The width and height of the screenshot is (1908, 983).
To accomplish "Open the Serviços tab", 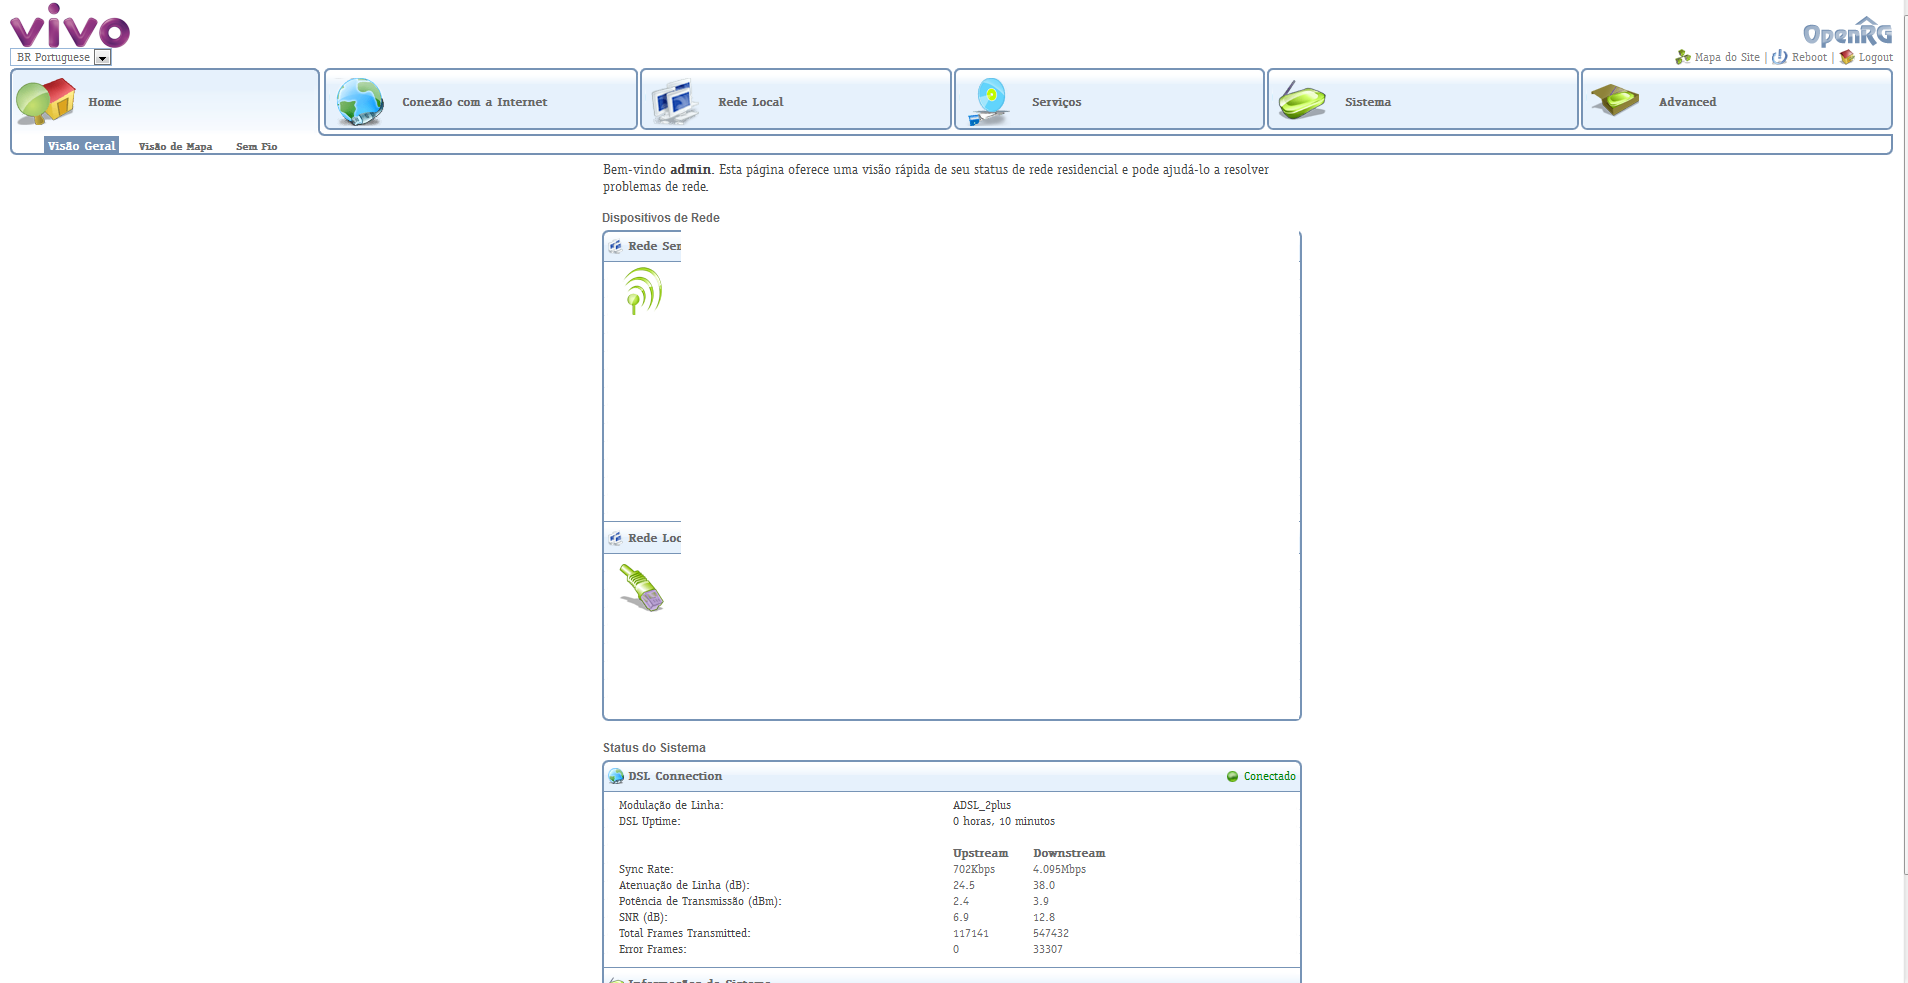I will coord(1110,99).
